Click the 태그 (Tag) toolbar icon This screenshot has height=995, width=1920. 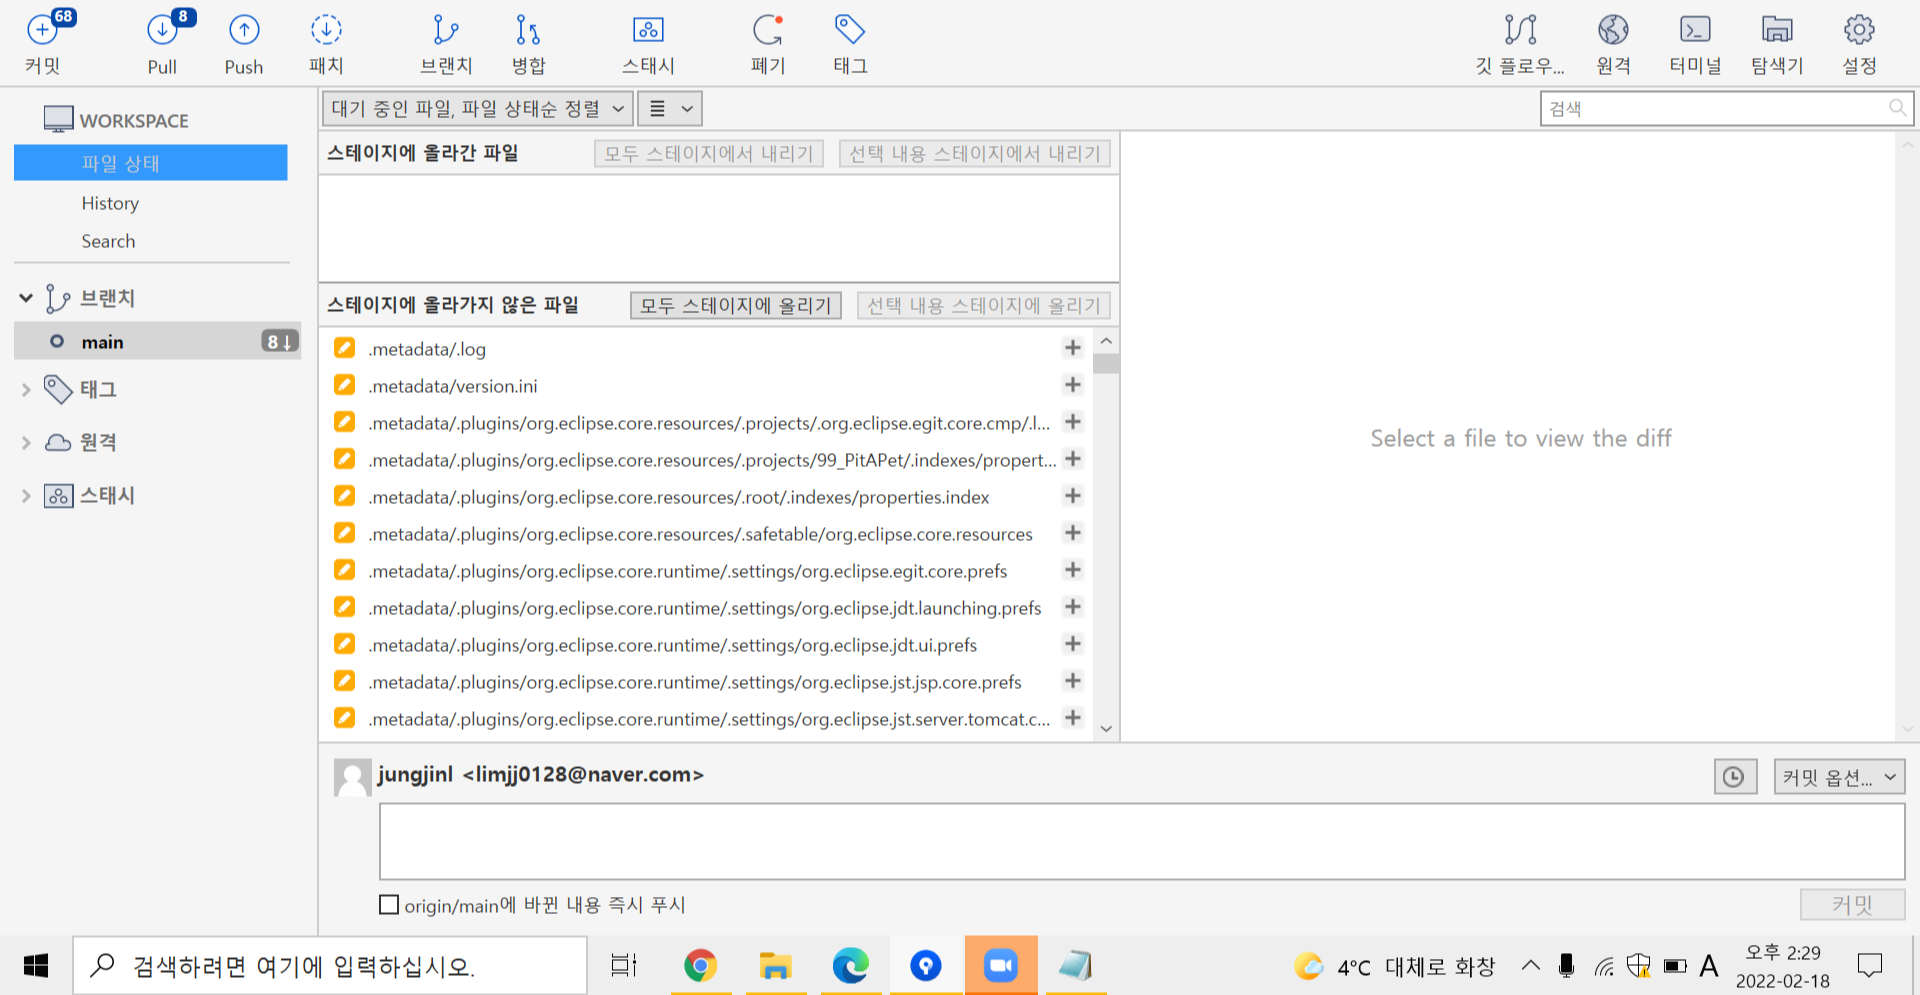(x=850, y=42)
